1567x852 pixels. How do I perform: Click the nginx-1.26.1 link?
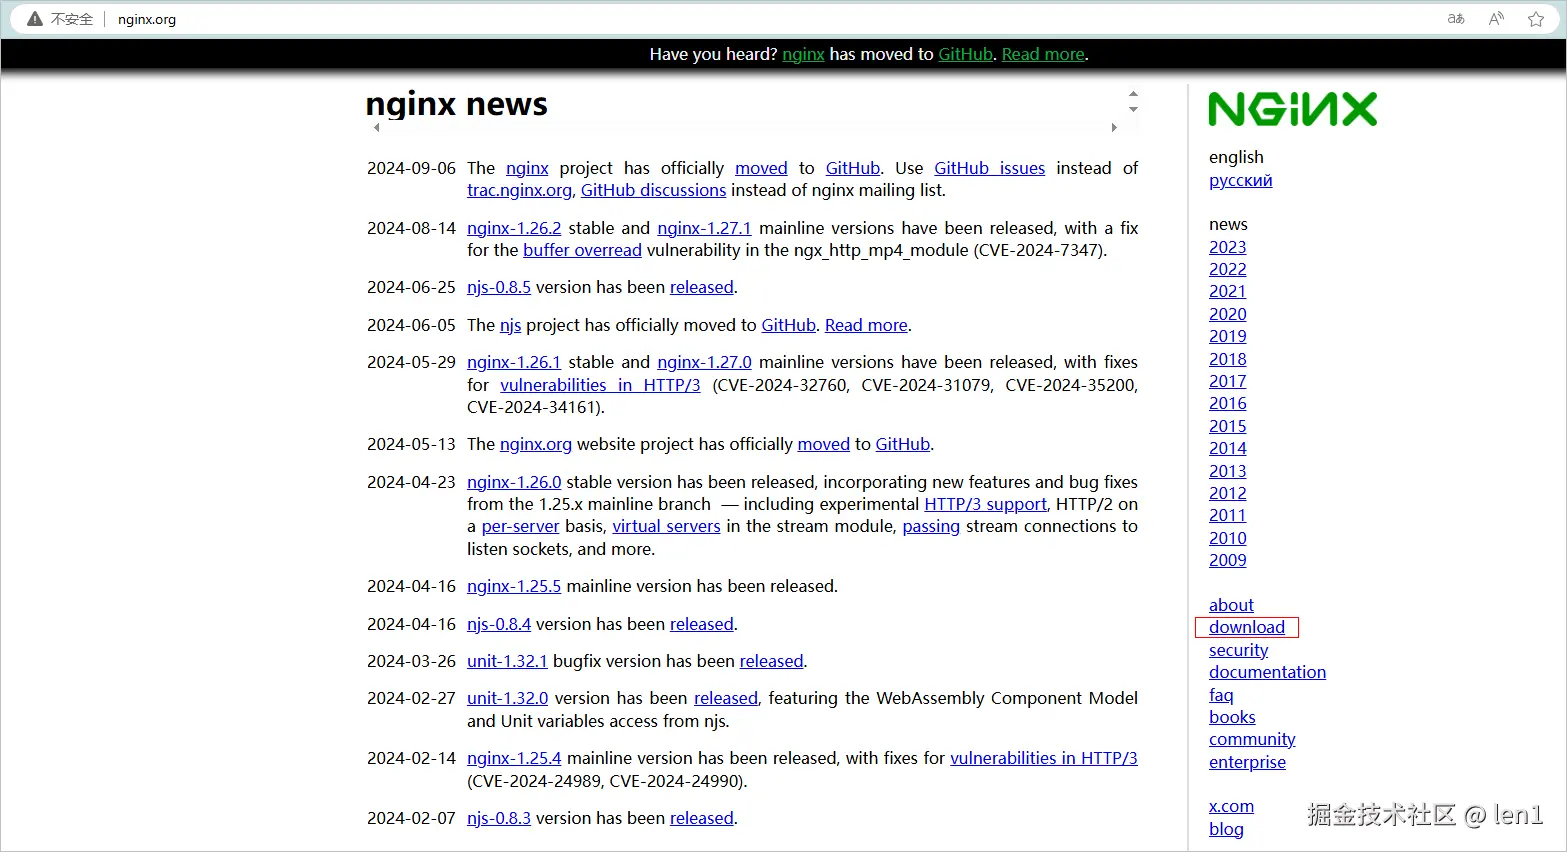[514, 362]
